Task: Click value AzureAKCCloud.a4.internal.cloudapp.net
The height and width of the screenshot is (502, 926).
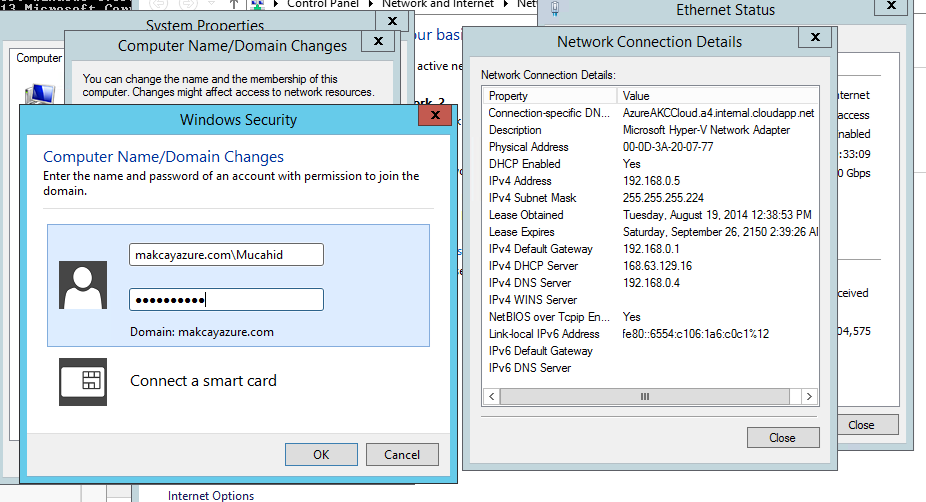Action: point(719,113)
